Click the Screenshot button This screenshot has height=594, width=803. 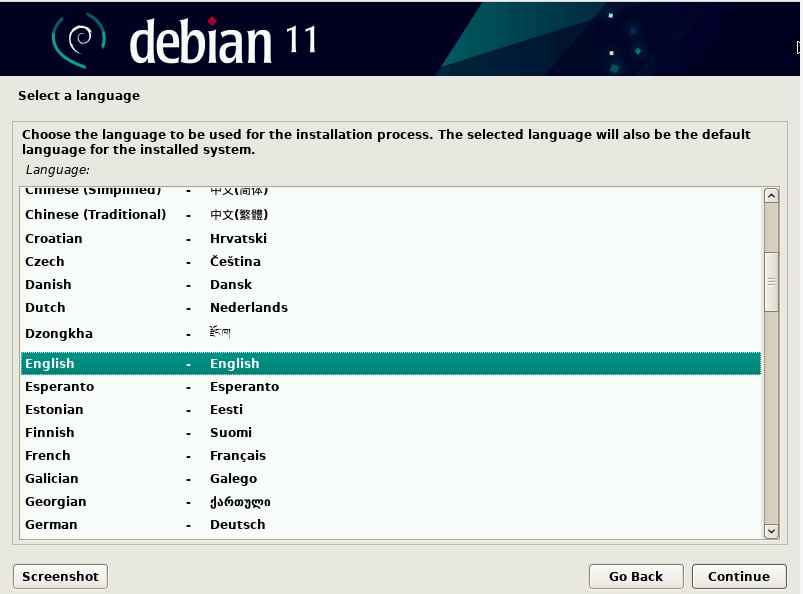point(60,577)
